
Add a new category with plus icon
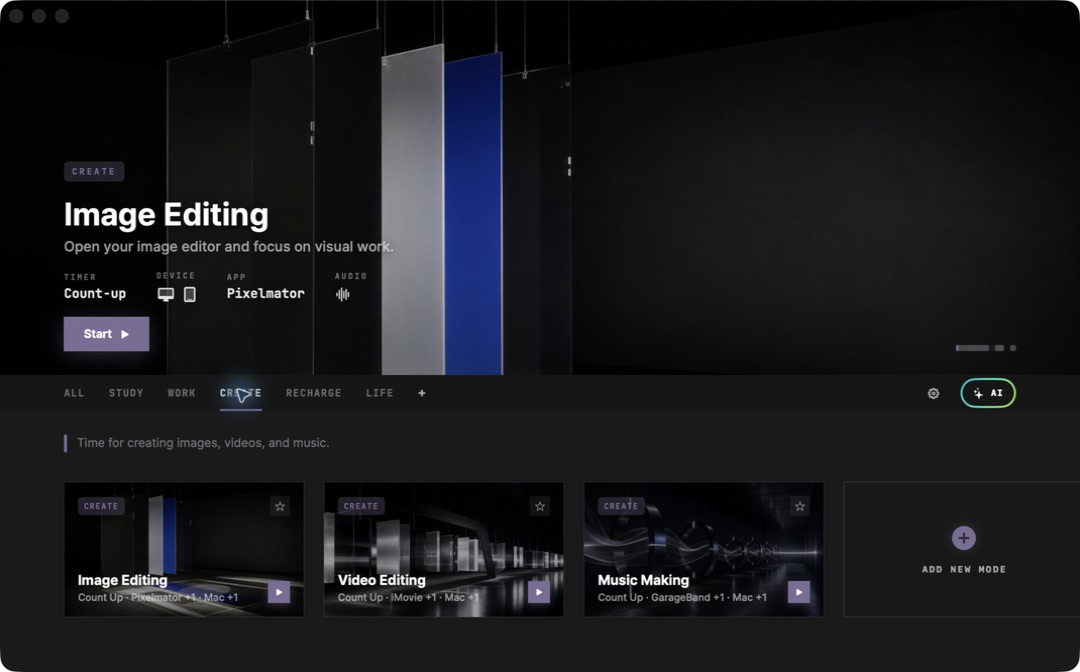[x=422, y=393]
